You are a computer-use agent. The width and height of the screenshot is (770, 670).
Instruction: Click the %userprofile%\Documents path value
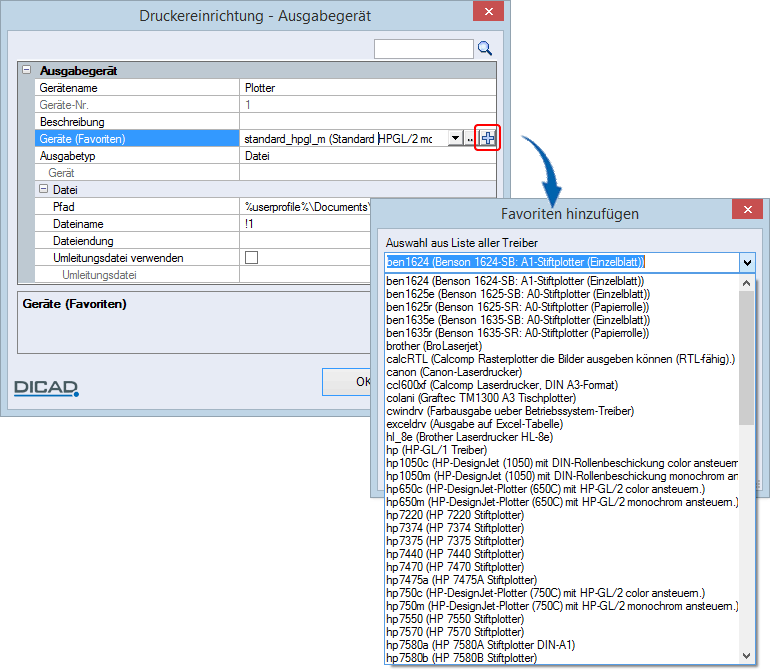[x=305, y=207]
